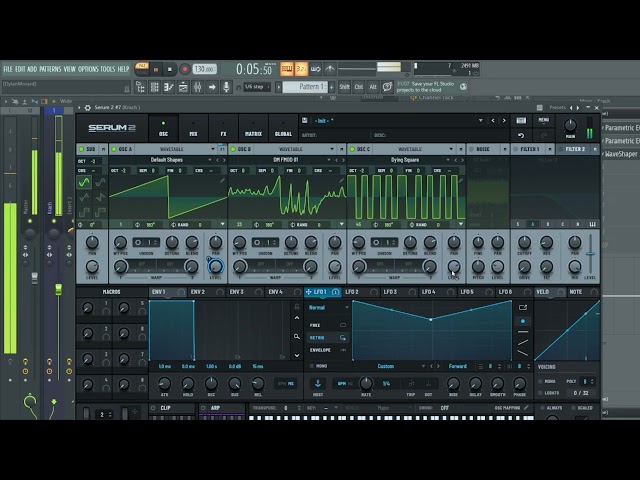Click the LFO HOST sync anchor button

click(x=318, y=384)
